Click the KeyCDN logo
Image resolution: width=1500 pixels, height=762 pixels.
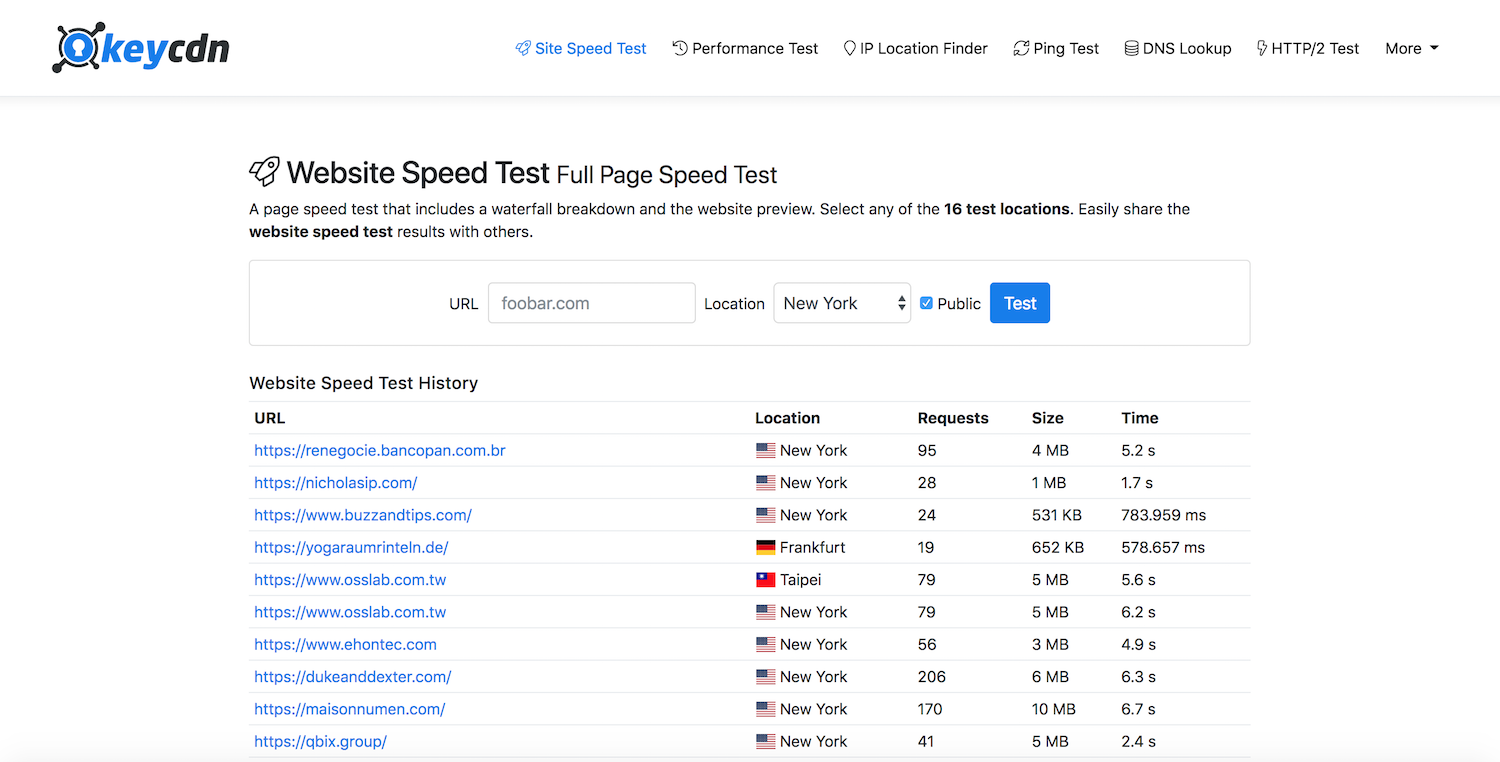click(x=141, y=48)
